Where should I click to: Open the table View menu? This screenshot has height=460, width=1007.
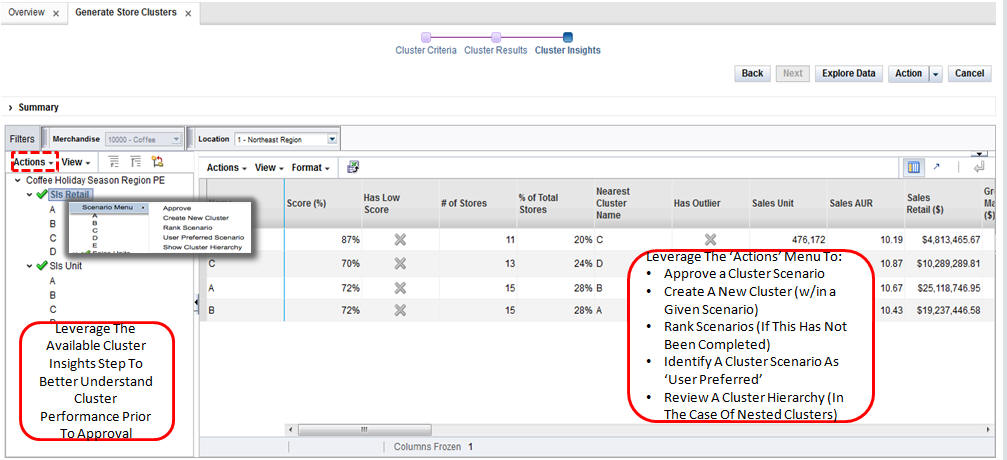(270, 168)
